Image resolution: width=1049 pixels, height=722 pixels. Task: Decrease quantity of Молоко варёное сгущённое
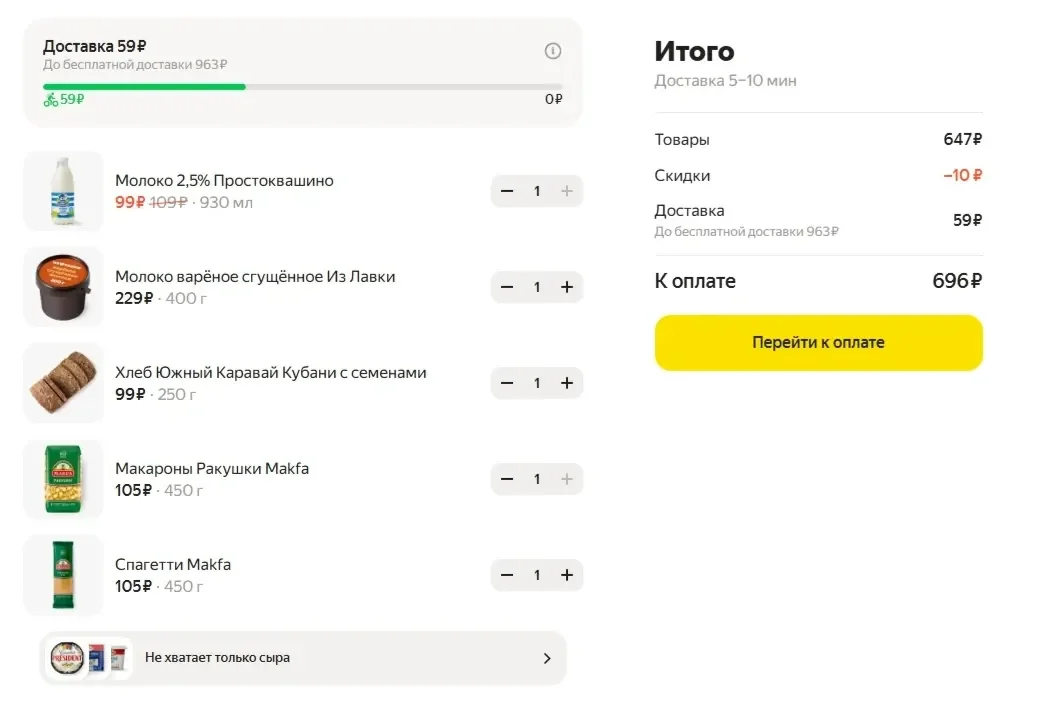(x=507, y=287)
